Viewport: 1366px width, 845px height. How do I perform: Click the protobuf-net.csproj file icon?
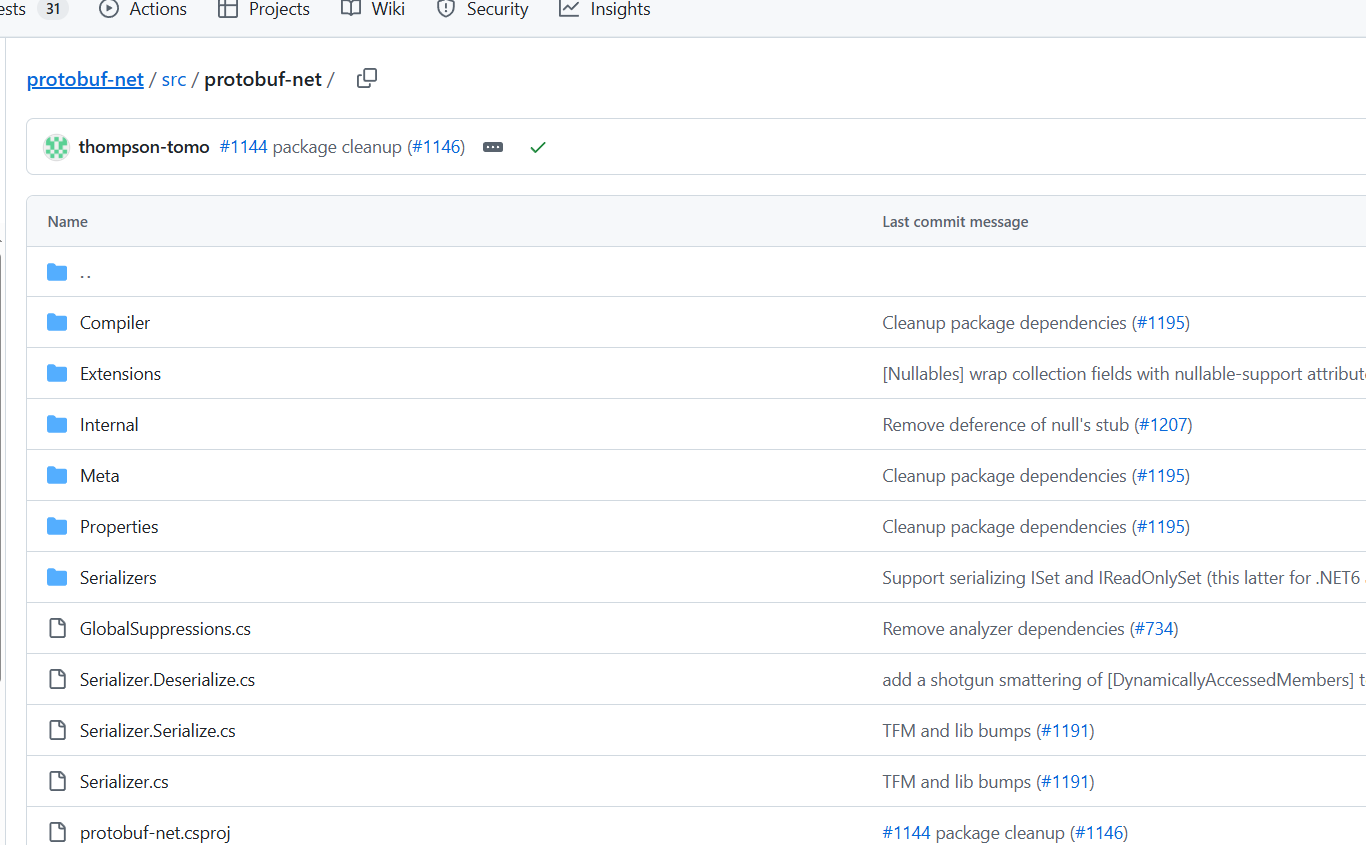[57, 833]
